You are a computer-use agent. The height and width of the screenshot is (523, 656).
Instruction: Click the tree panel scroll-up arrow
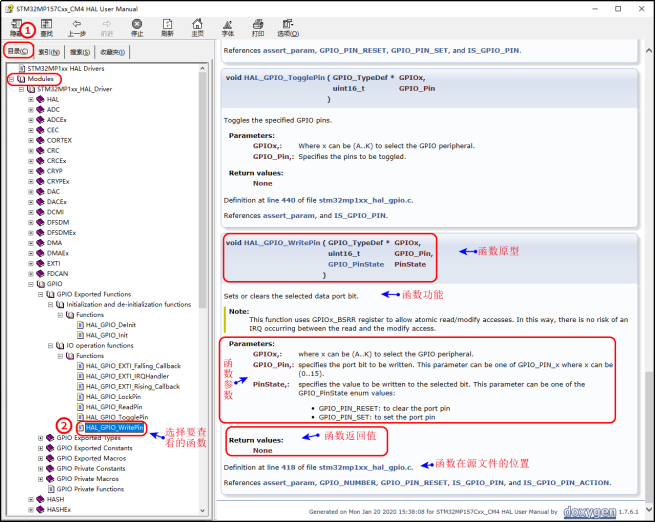click(x=202, y=68)
